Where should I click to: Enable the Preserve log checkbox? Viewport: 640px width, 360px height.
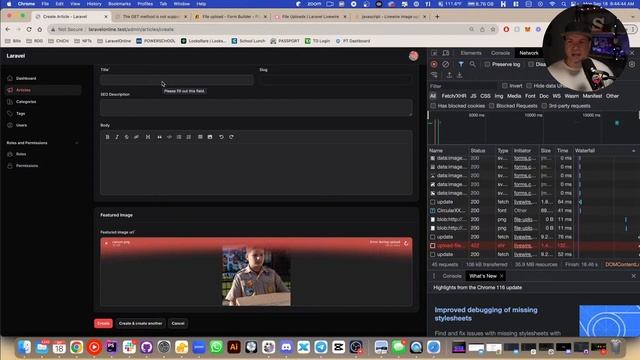coord(487,64)
